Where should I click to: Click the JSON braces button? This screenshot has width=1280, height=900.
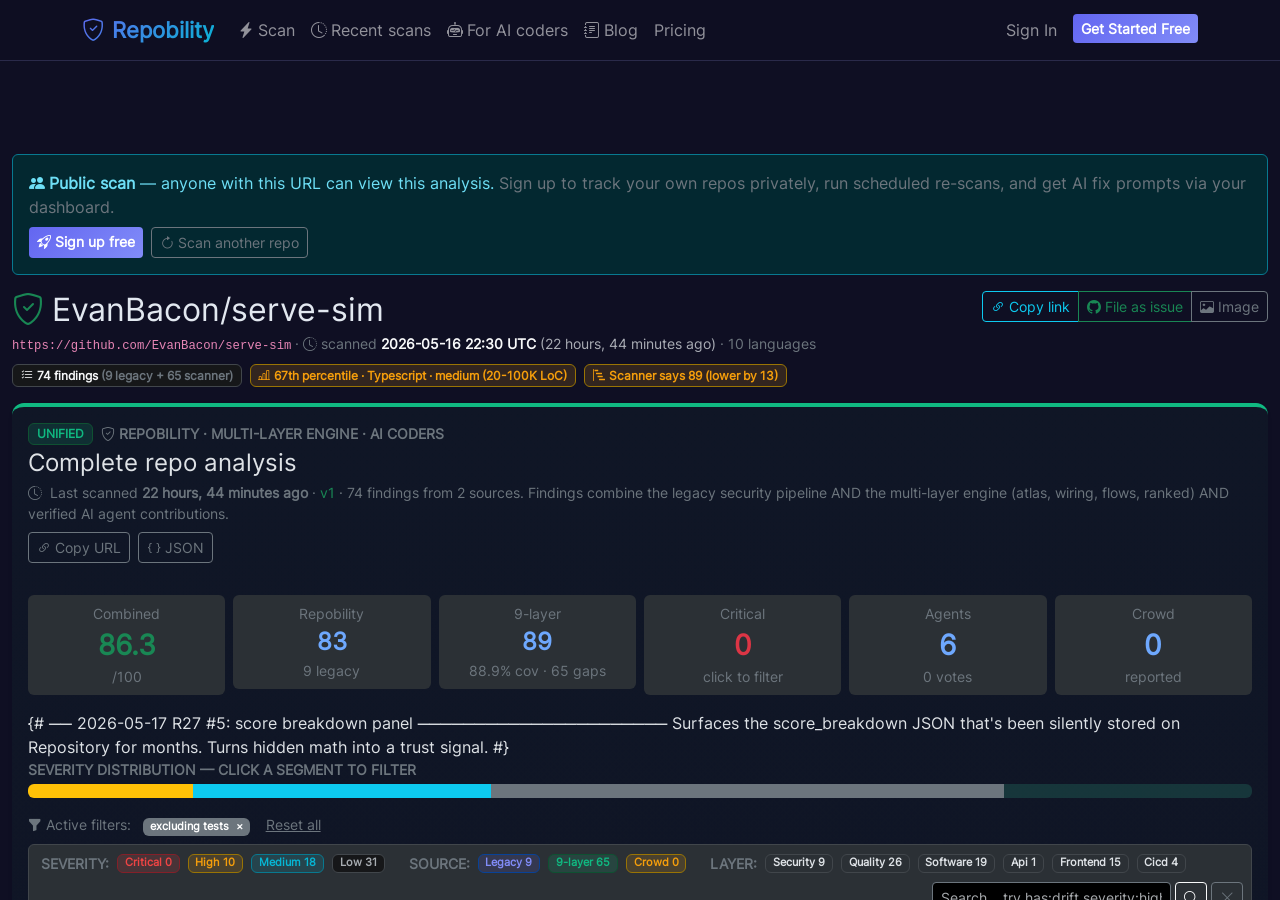click(175, 548)
